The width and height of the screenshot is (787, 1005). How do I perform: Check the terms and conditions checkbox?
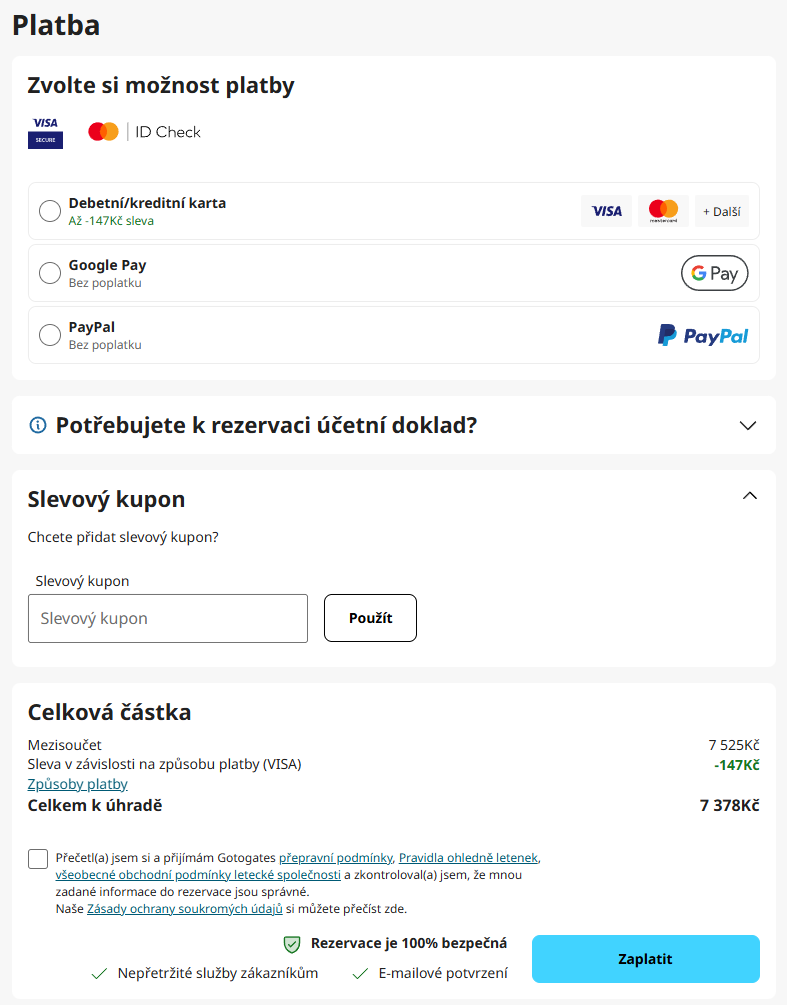tap(37, 857)
